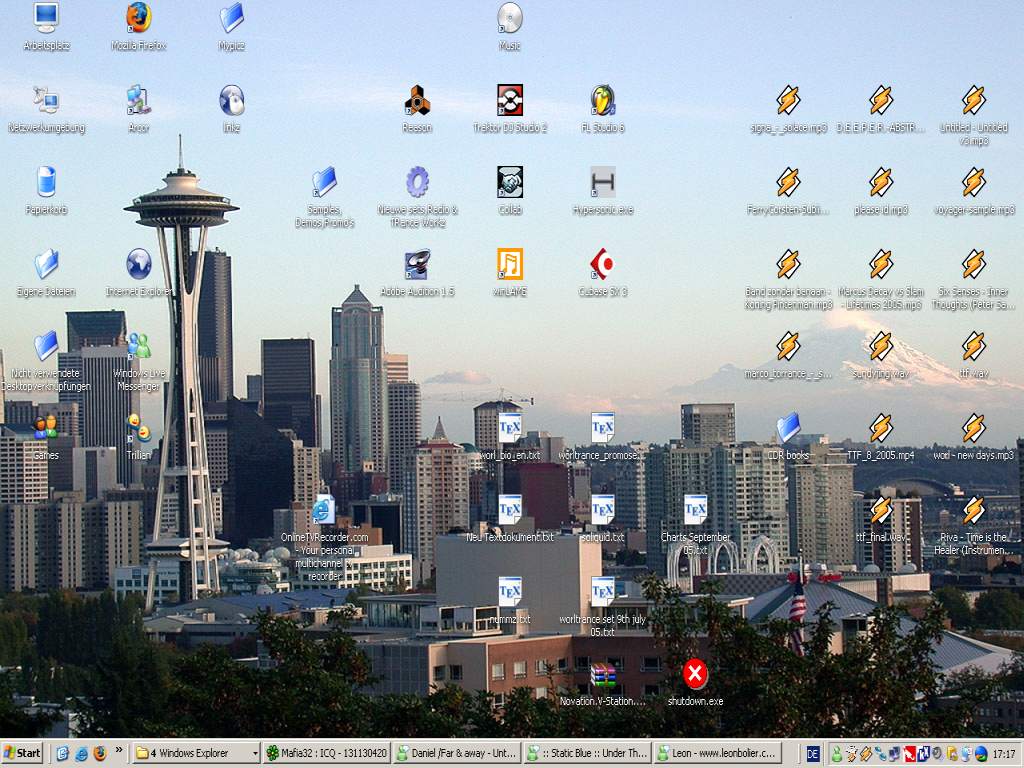Open the Mozilla Firefox desktop shortcut
This screenshot has width=1024, height=768.
click(139, 18)
